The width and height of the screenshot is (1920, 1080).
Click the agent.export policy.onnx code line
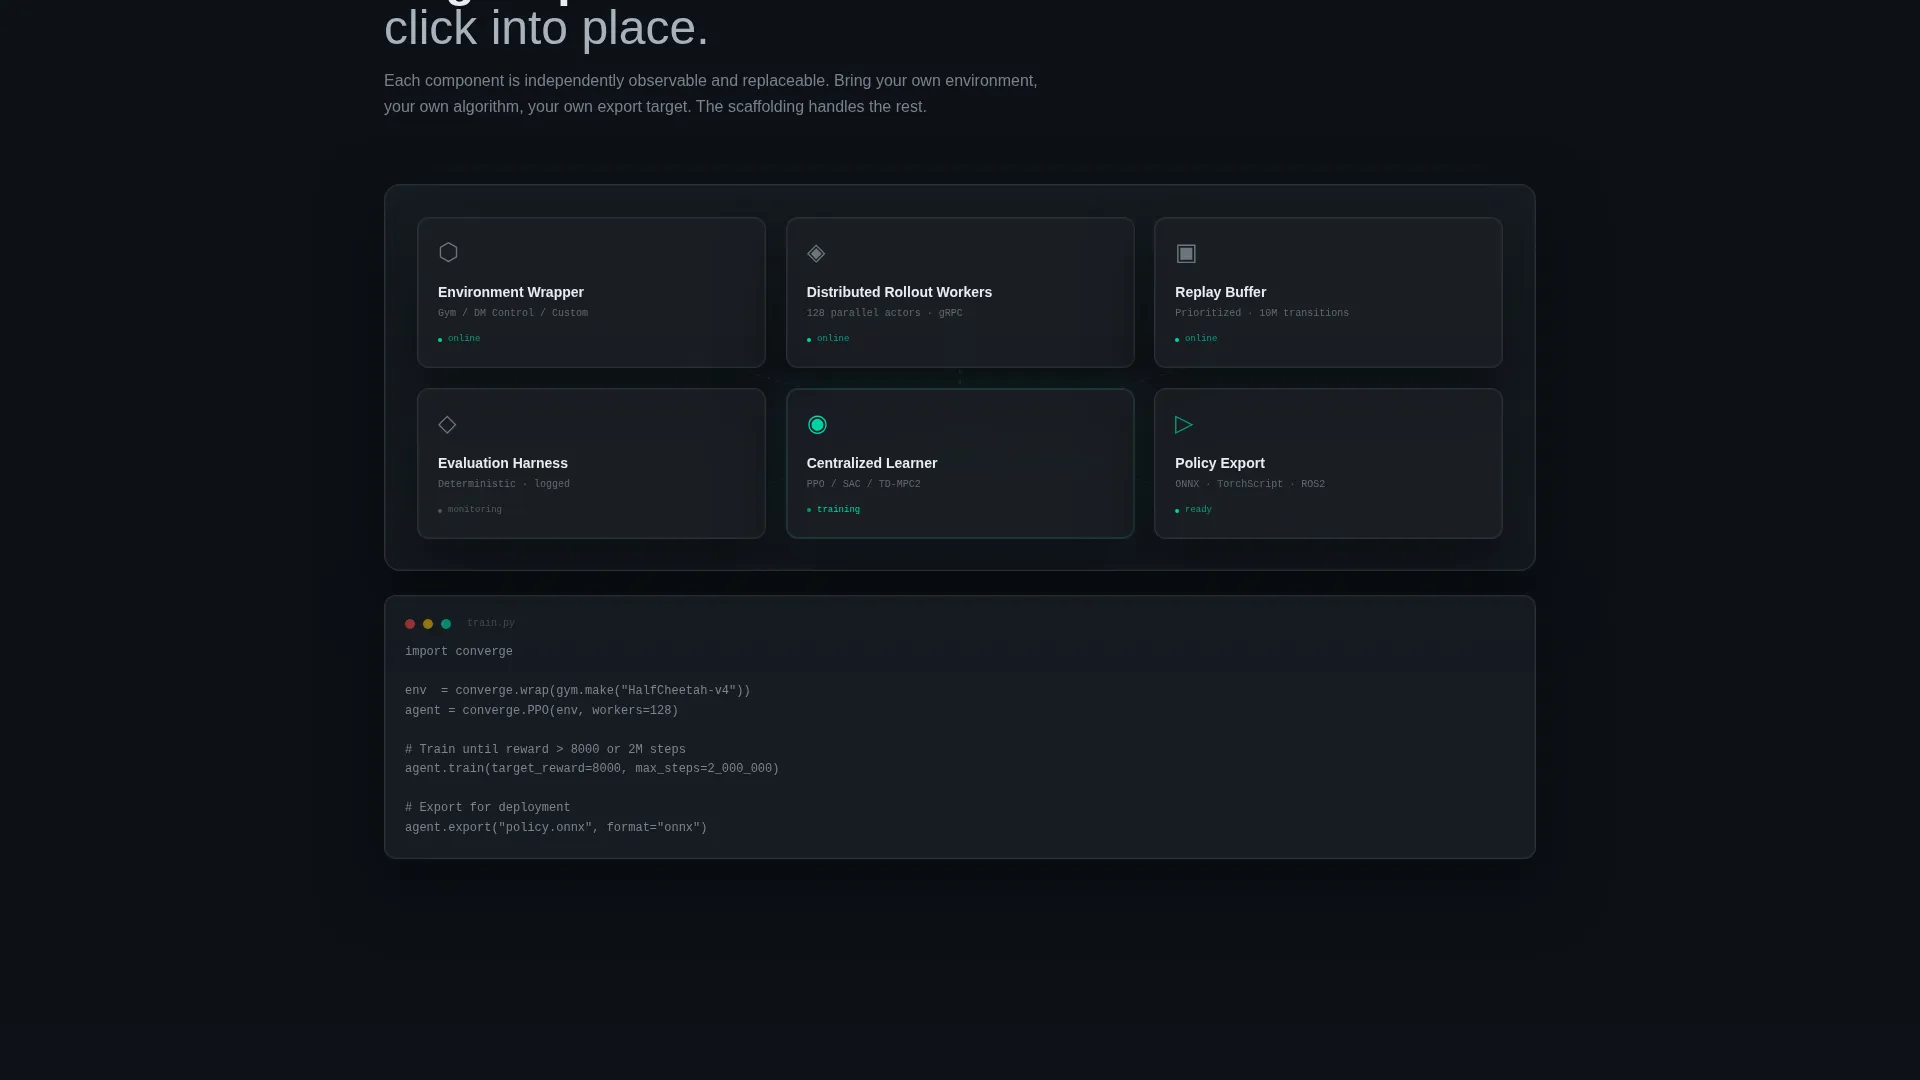556,828
